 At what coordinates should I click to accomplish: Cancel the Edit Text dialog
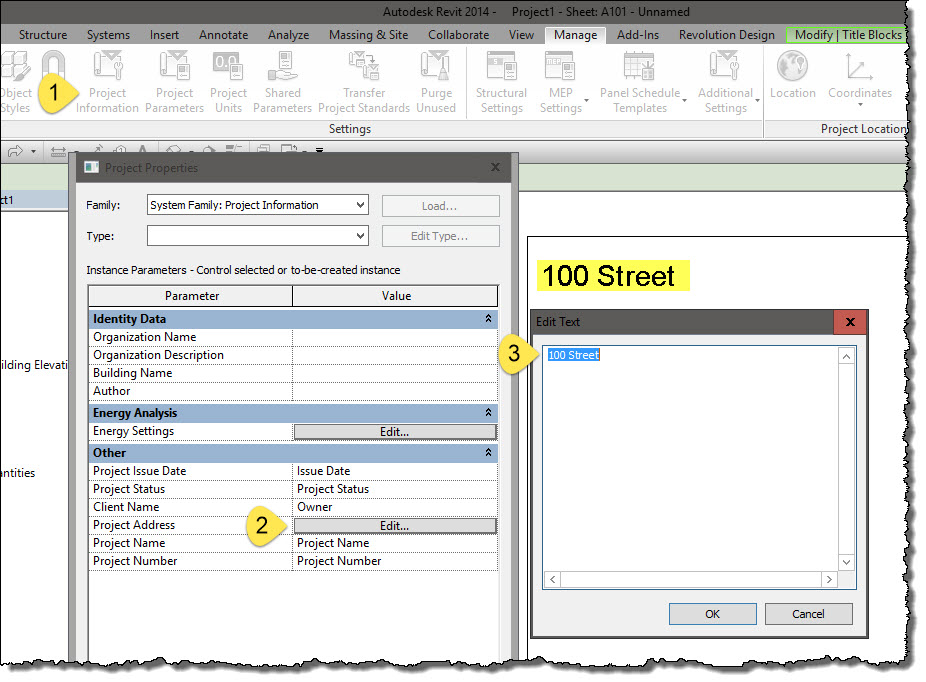coord(808,614)
